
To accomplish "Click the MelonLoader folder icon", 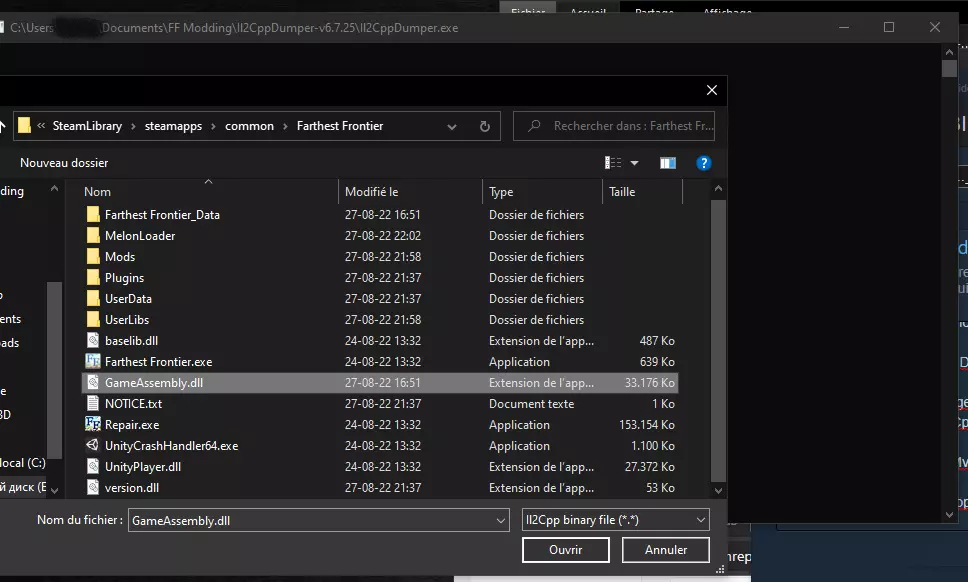I will pos(93,236).
